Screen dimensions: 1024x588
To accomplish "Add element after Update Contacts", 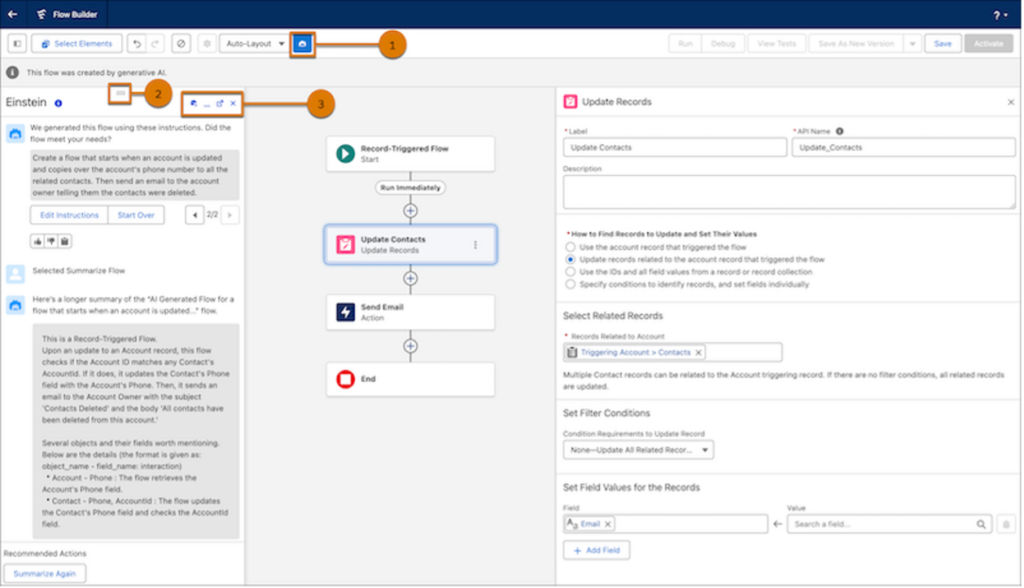I will coord(410,278).
